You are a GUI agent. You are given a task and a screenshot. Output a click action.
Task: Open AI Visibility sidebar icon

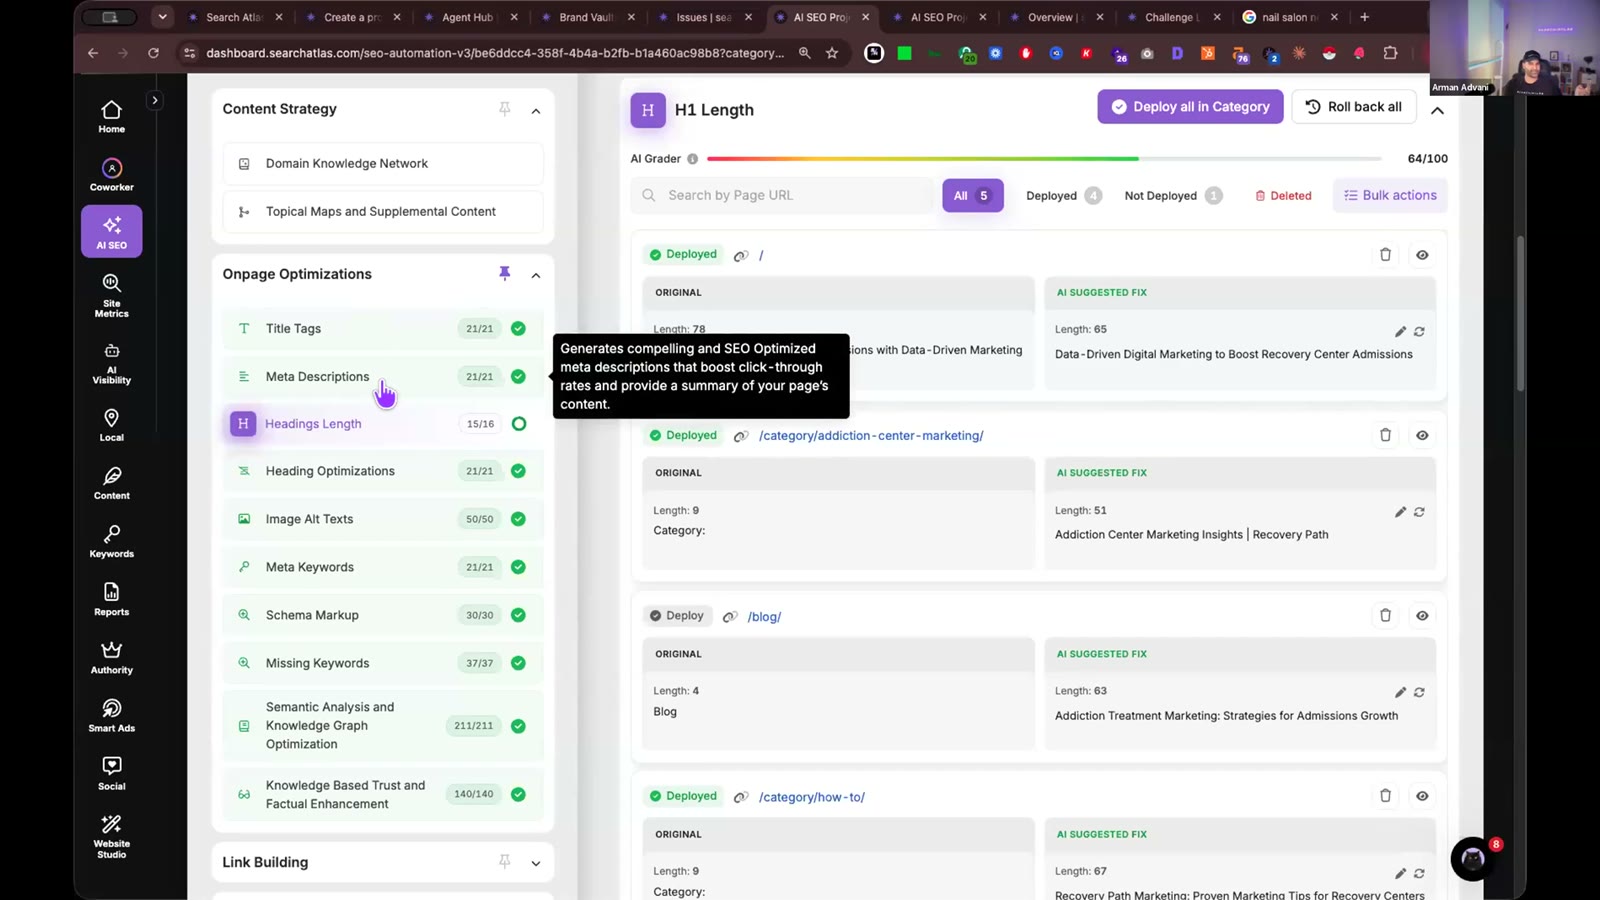click(111, 363)
